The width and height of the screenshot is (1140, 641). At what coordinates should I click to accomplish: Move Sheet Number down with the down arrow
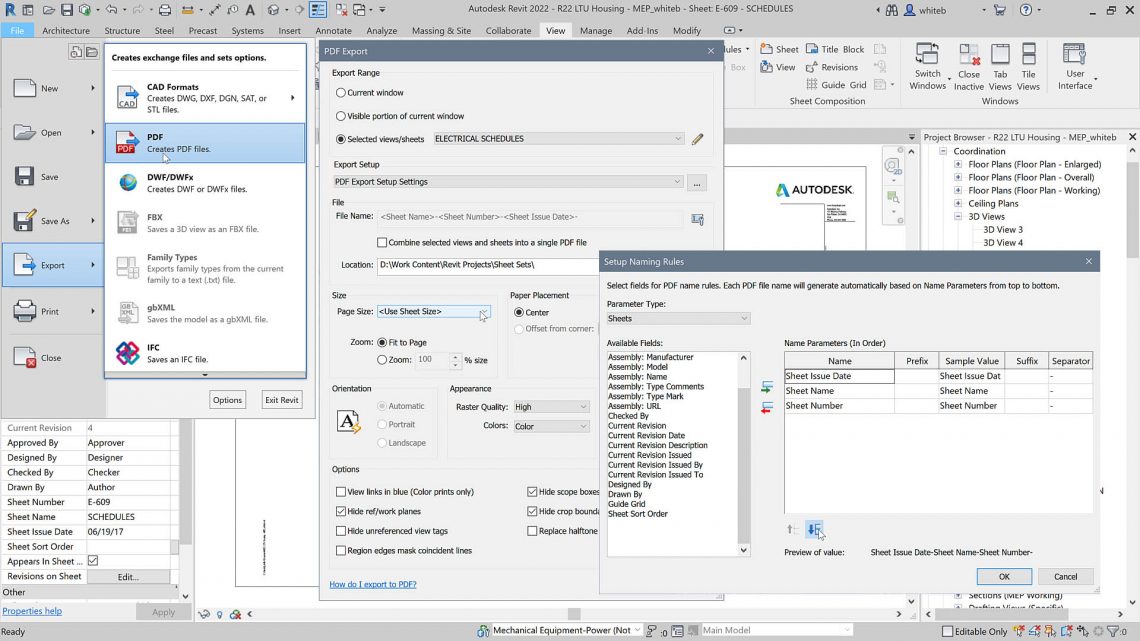[x=815, y=529]
